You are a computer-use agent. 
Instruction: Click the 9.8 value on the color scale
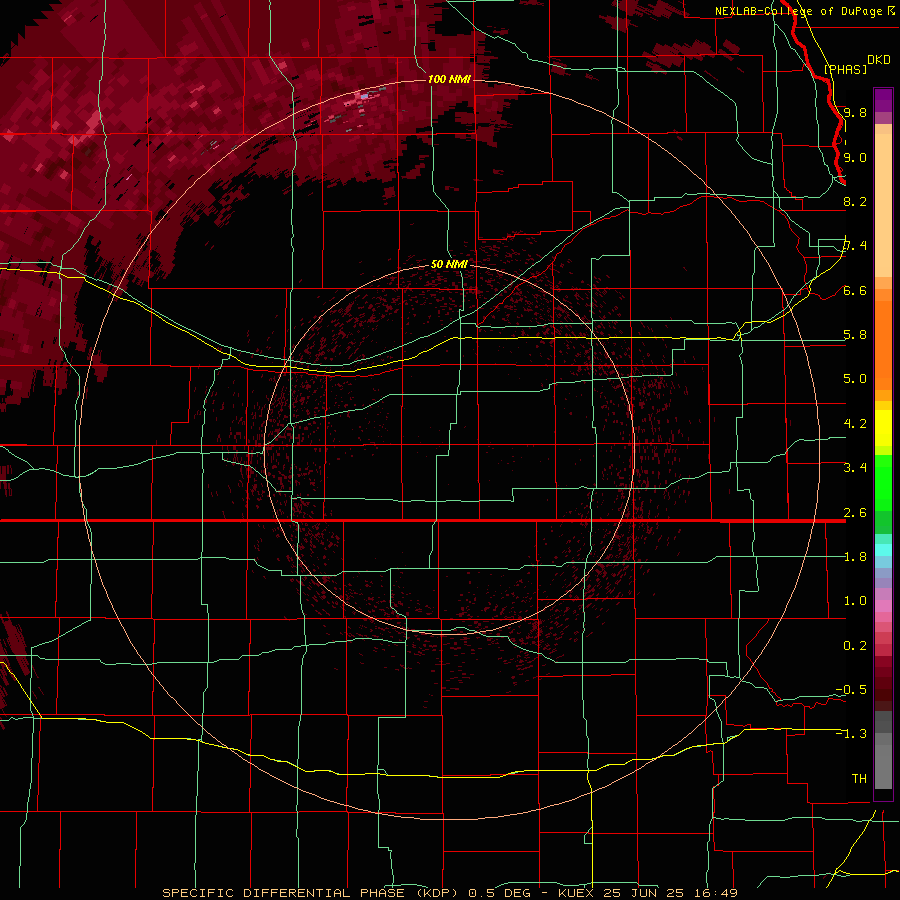pos(855,112)
